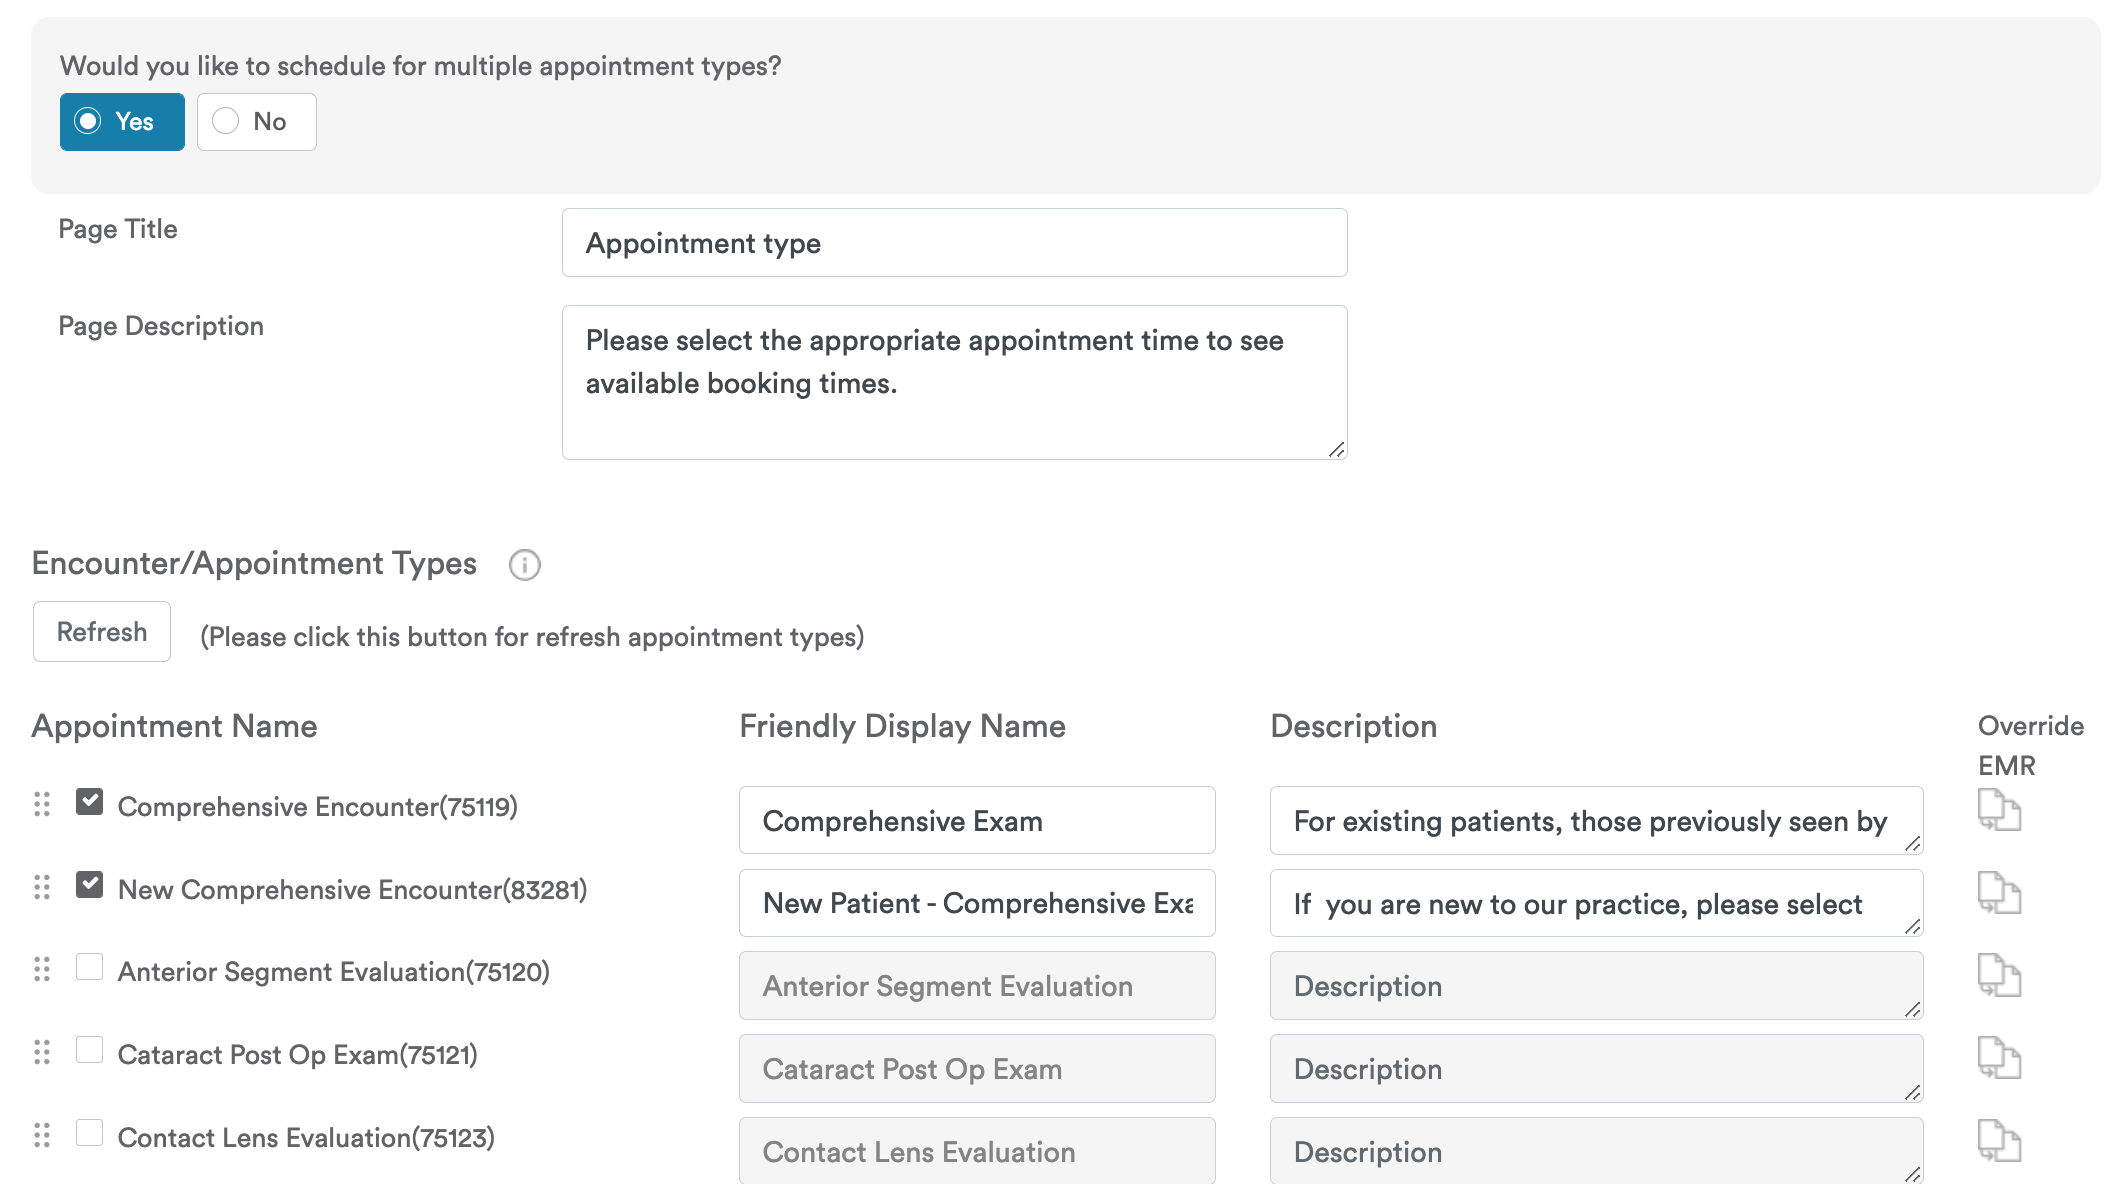Click the Encounter/Appointment Types info icon
This screenshot has height=1184, width=2120.
coord(524,565)
